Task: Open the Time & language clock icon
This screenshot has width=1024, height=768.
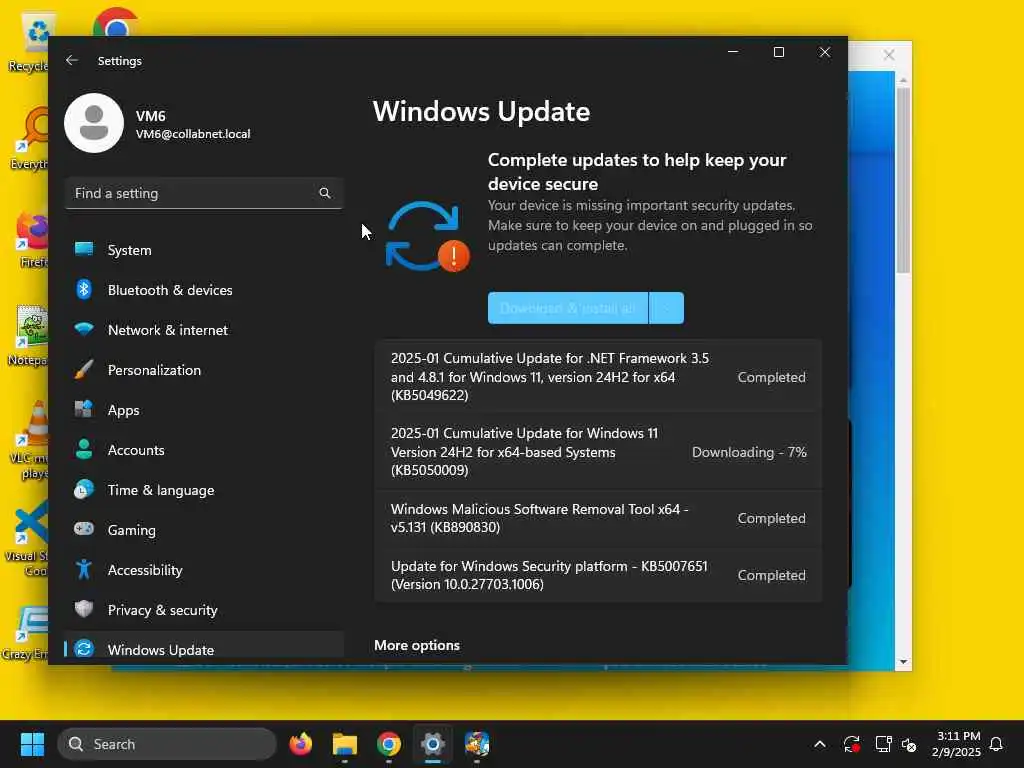Action: coord(84,490)
